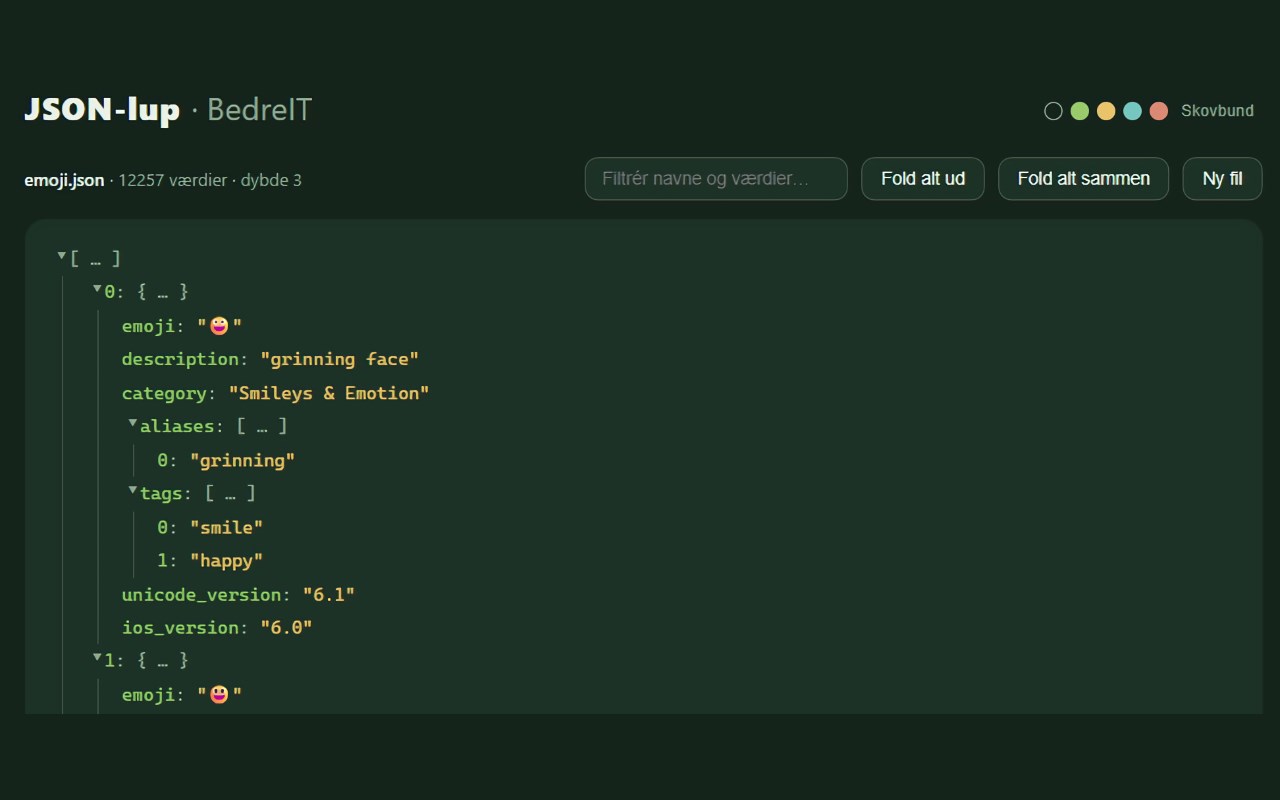
Task: Click the JSON-lup app title
Action: pos(102,110)
